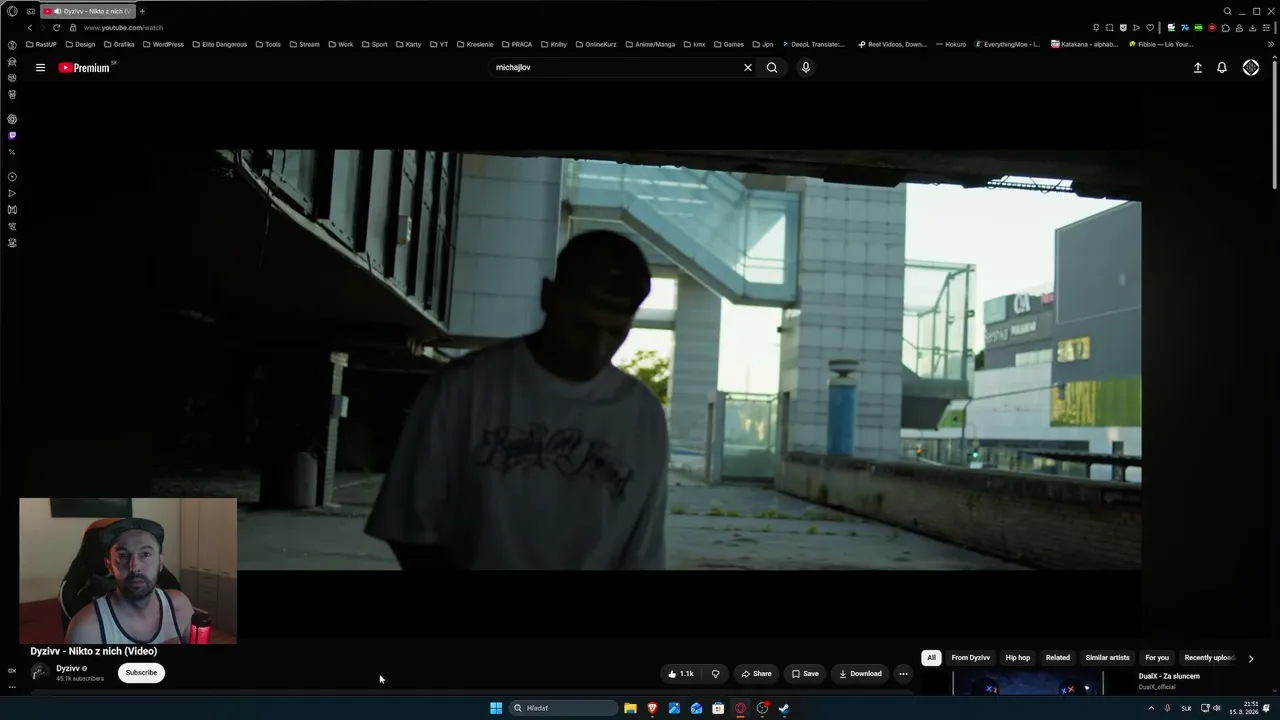Subscribe to the Dyzivv channel

[141, 673]
